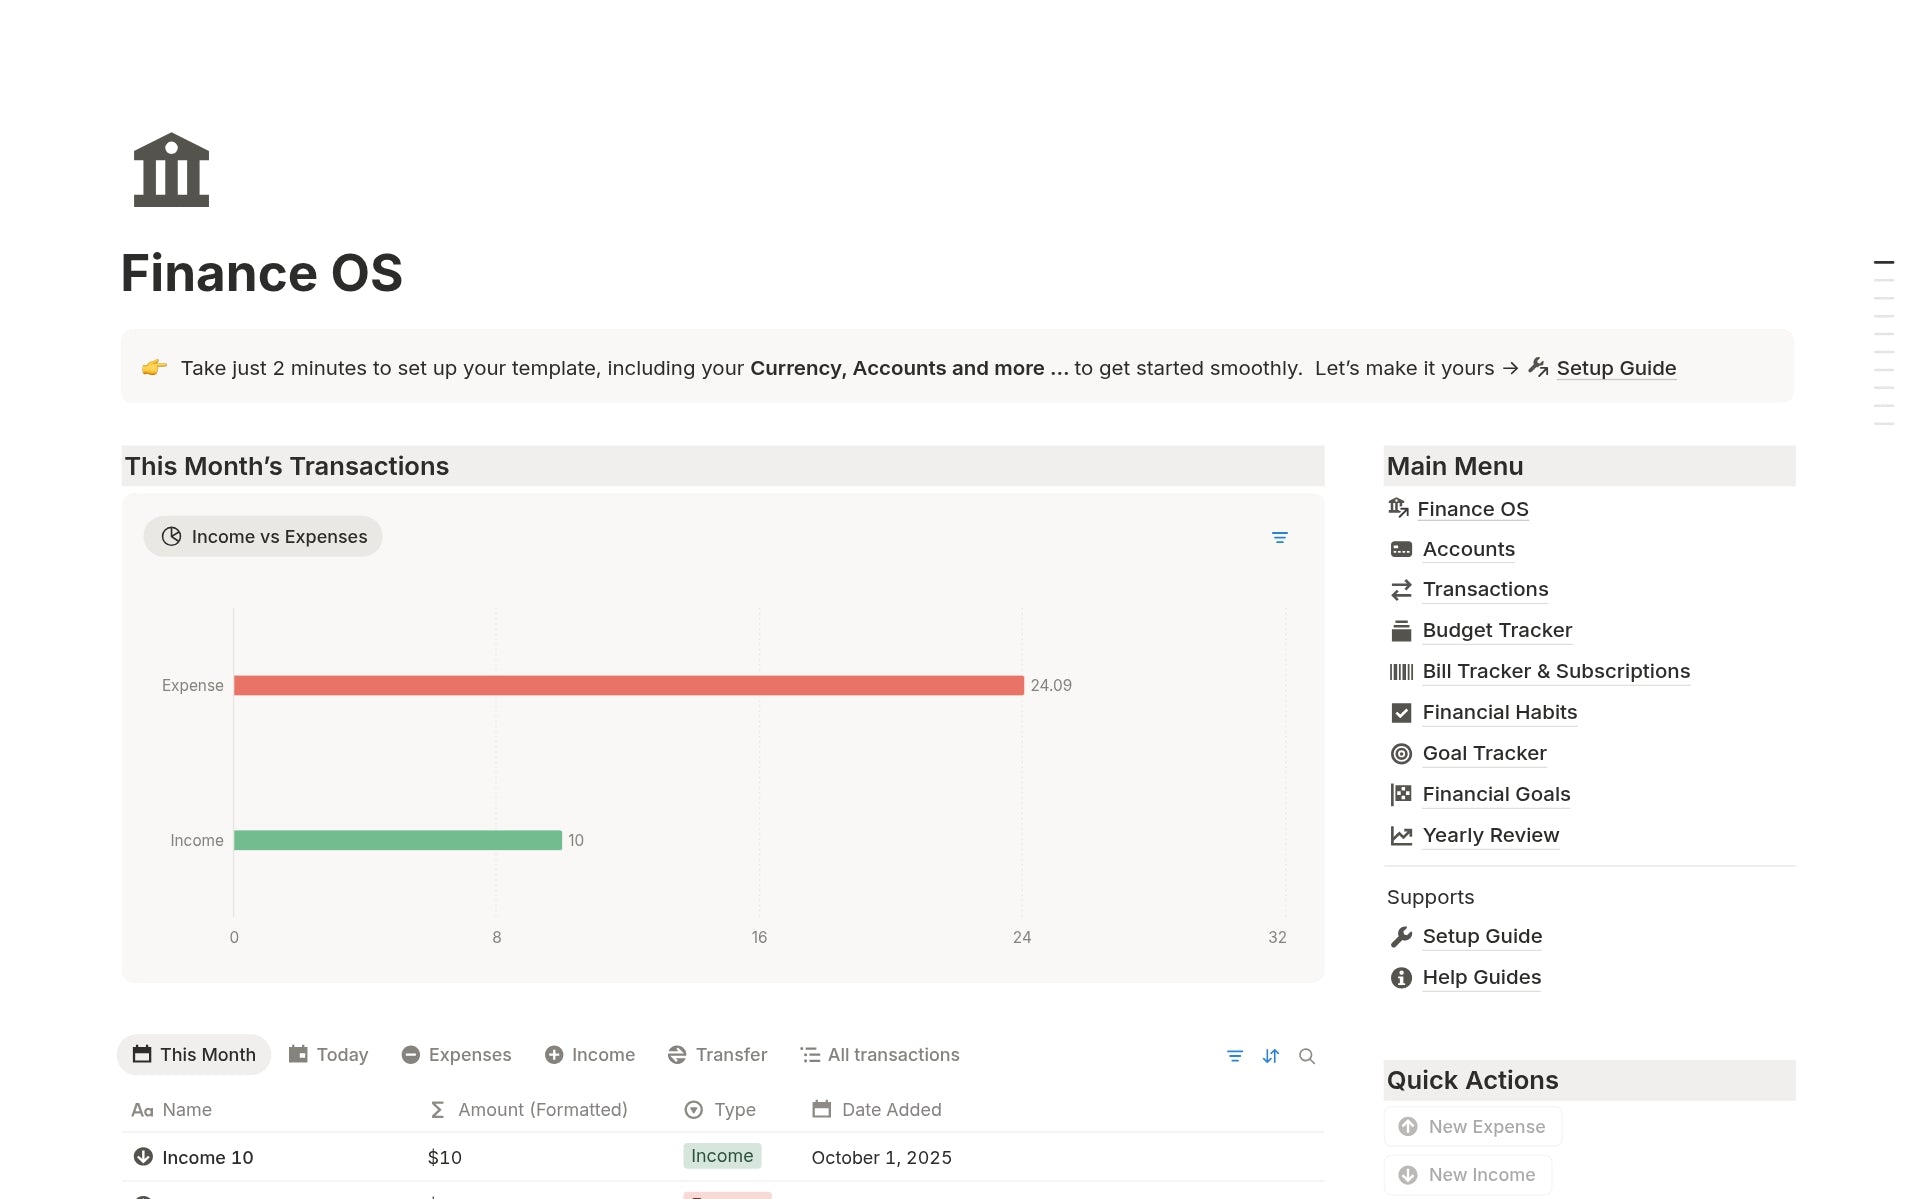Click the bank building page icon

point(171,170)
